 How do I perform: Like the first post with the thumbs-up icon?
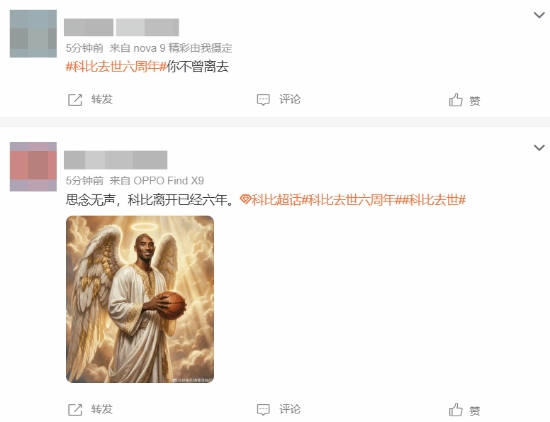pos(456,100)
